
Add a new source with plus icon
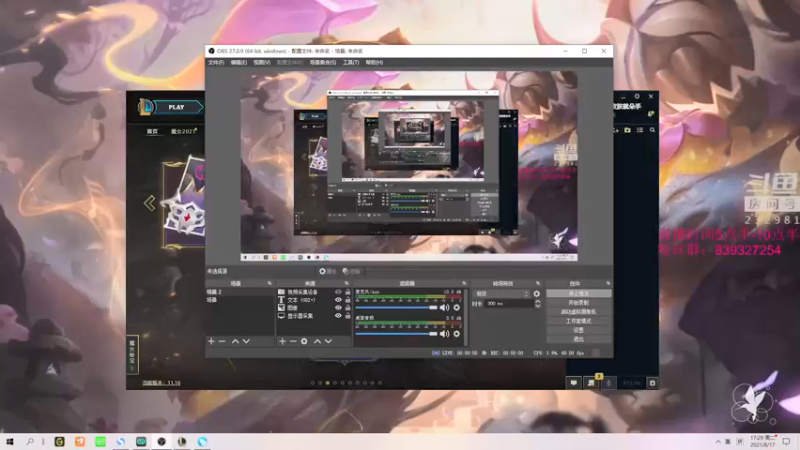point(282,341)
